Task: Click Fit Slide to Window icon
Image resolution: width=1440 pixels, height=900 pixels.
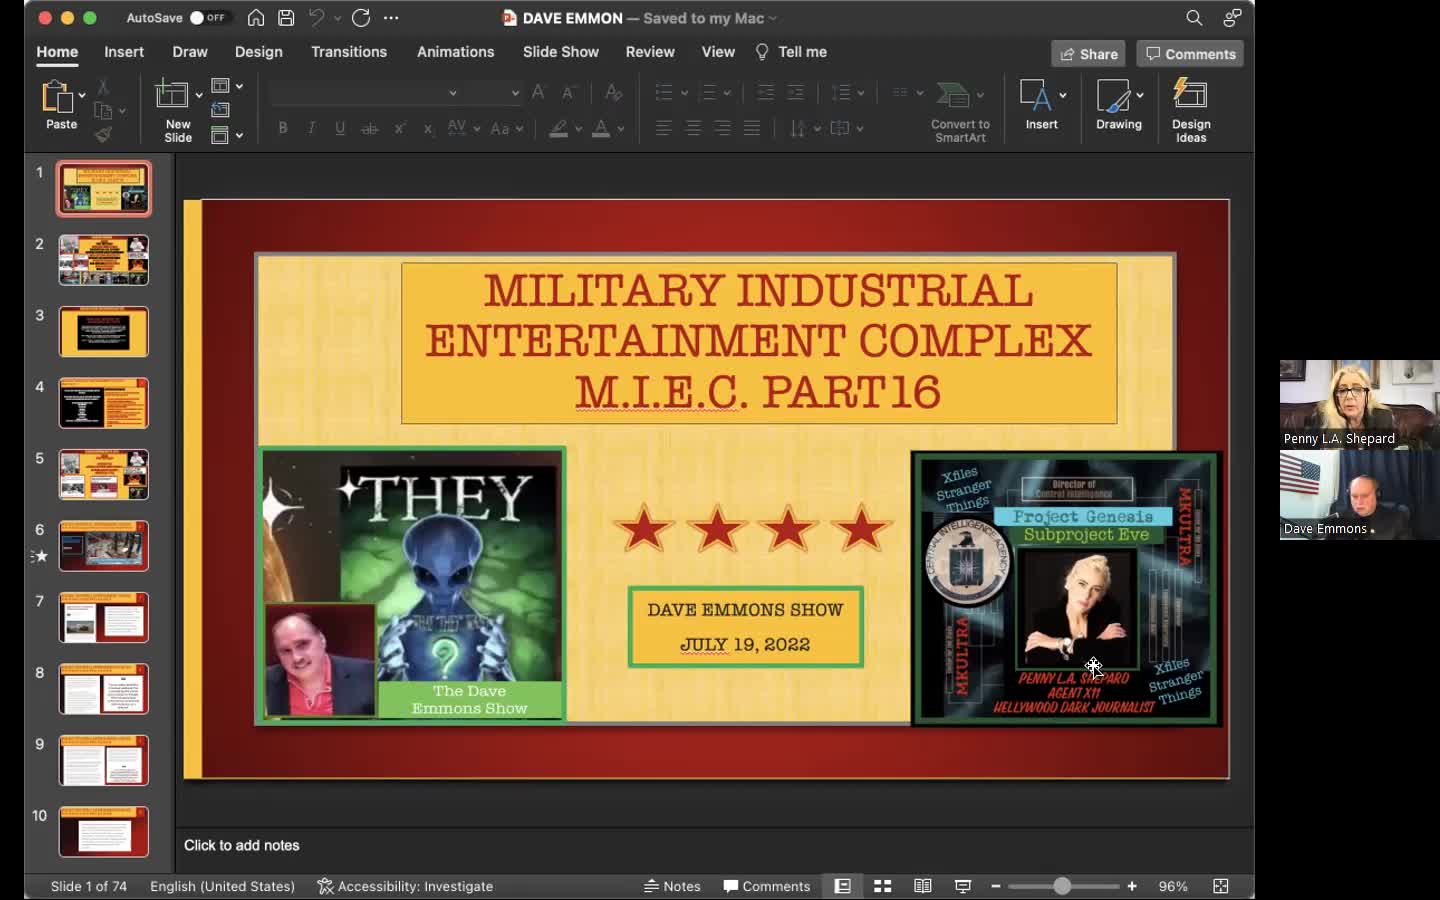Action: pos(1221,886)
